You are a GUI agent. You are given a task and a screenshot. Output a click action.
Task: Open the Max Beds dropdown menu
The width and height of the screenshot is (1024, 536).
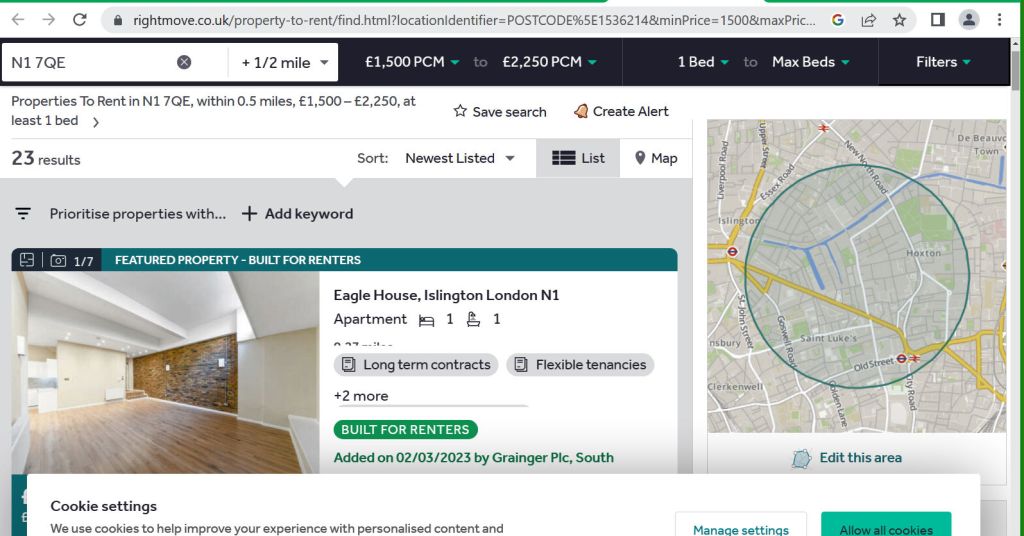(810, 62)
